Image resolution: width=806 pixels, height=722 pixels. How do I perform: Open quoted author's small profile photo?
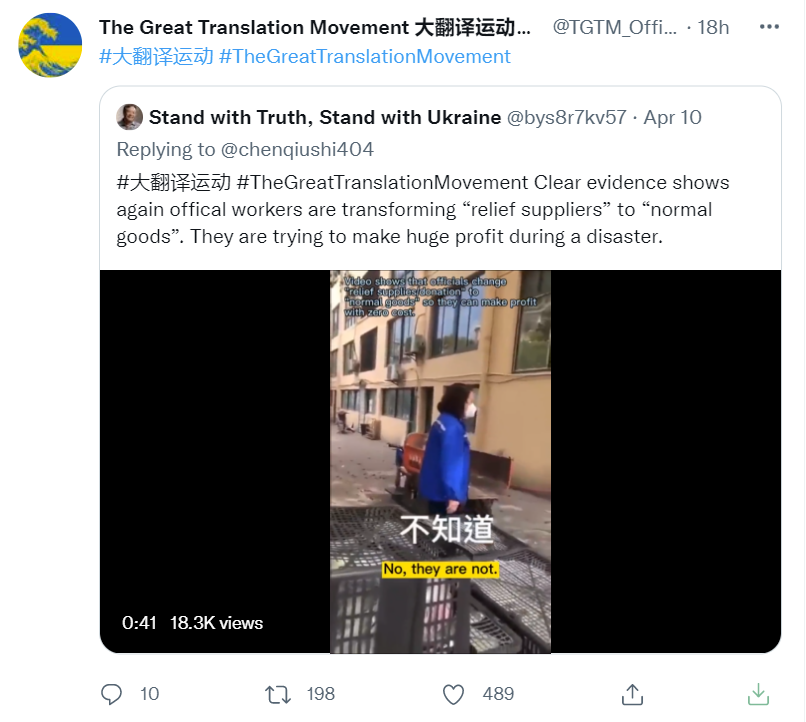(x=130, y=117)
